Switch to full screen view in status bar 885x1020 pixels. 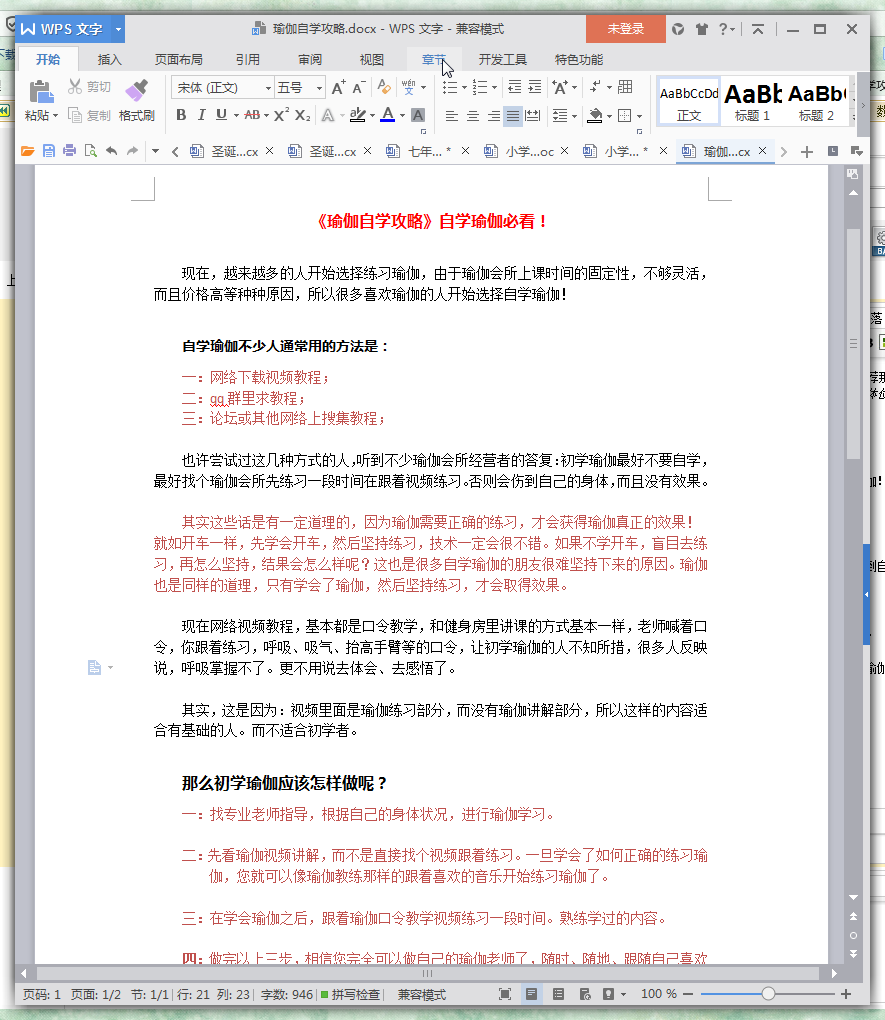(505, 994)
